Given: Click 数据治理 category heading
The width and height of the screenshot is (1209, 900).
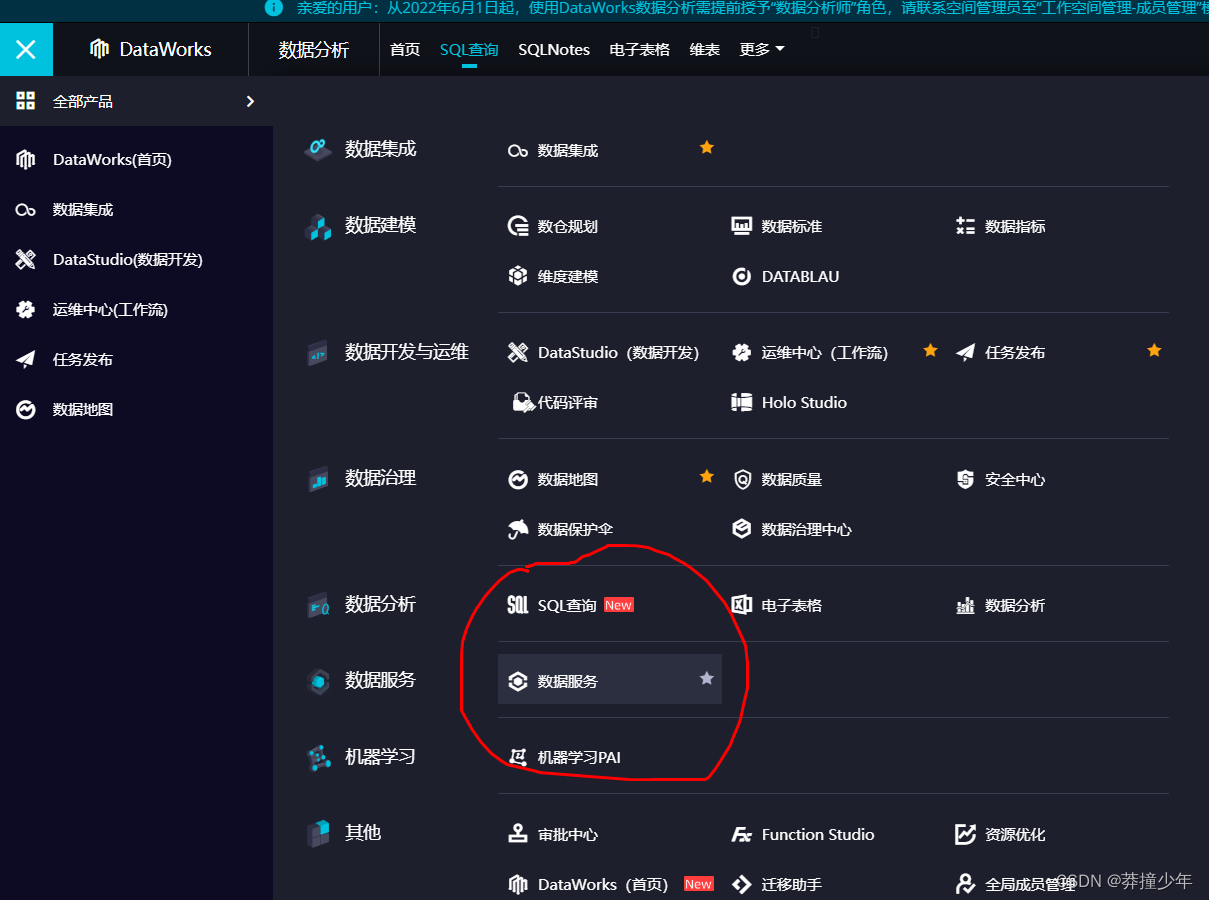Looking at the screenshot, I should (x=380, y=478).
